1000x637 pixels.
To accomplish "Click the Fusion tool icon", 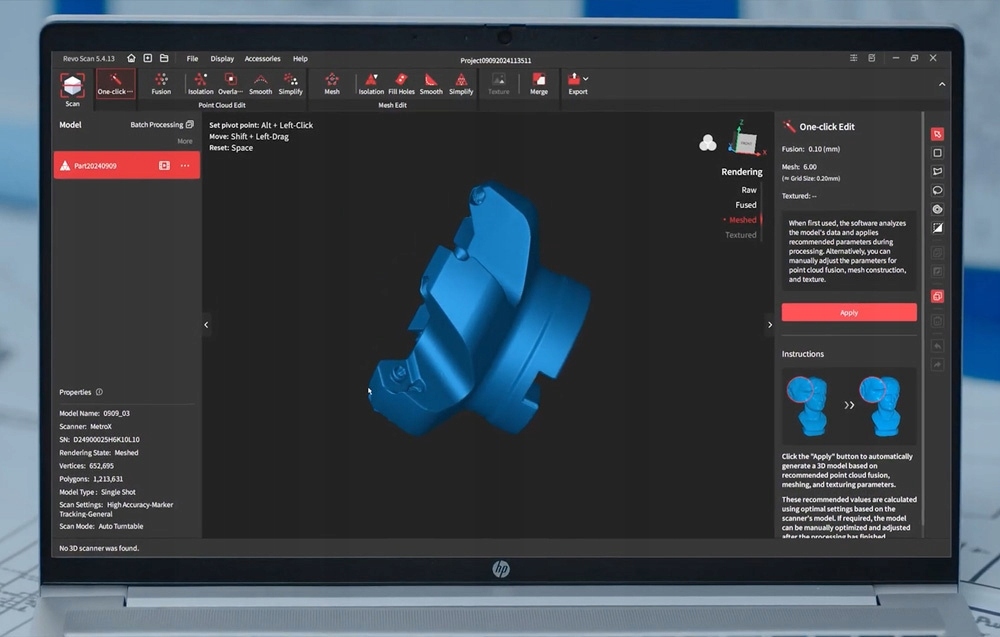I will click(x=161, y=82).
